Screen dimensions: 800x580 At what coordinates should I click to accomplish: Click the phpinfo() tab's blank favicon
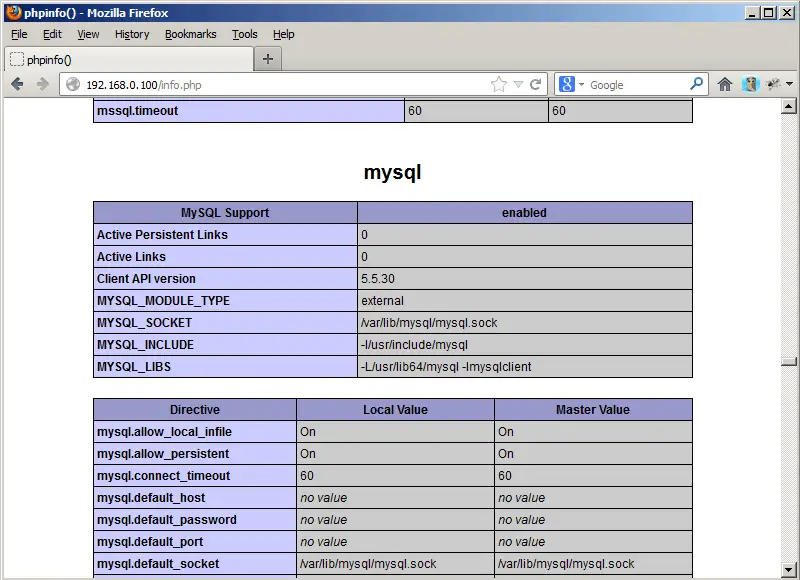point(17,60)
